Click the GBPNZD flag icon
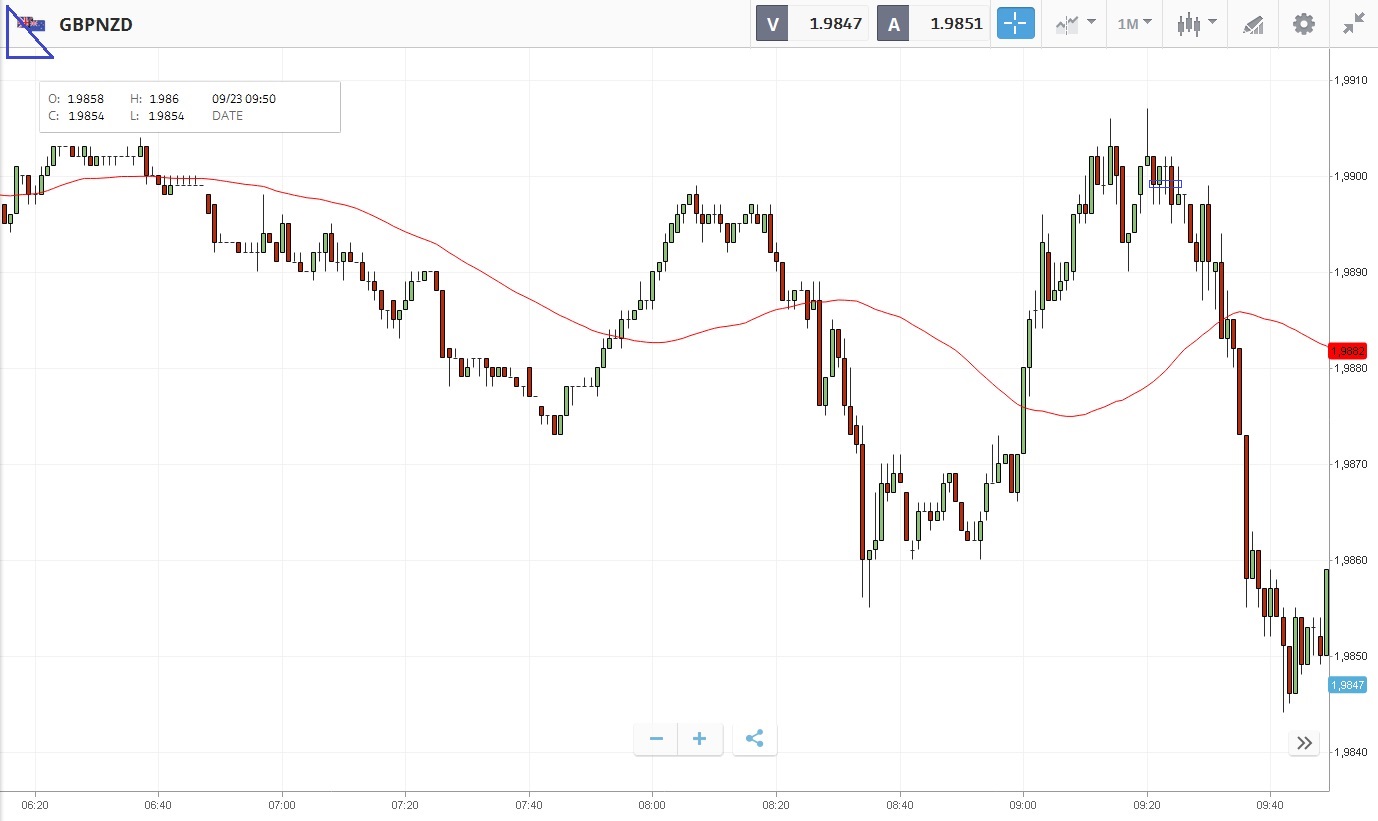 tap(32, 24)
